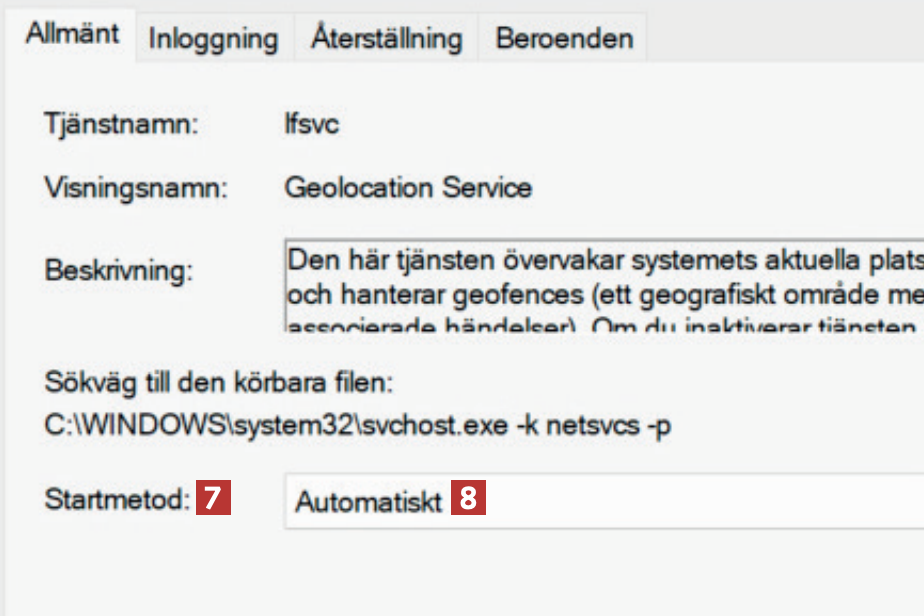924x616 pixels.
Task: Select the Beroenden tab
Action: click(x=564, y=39)
